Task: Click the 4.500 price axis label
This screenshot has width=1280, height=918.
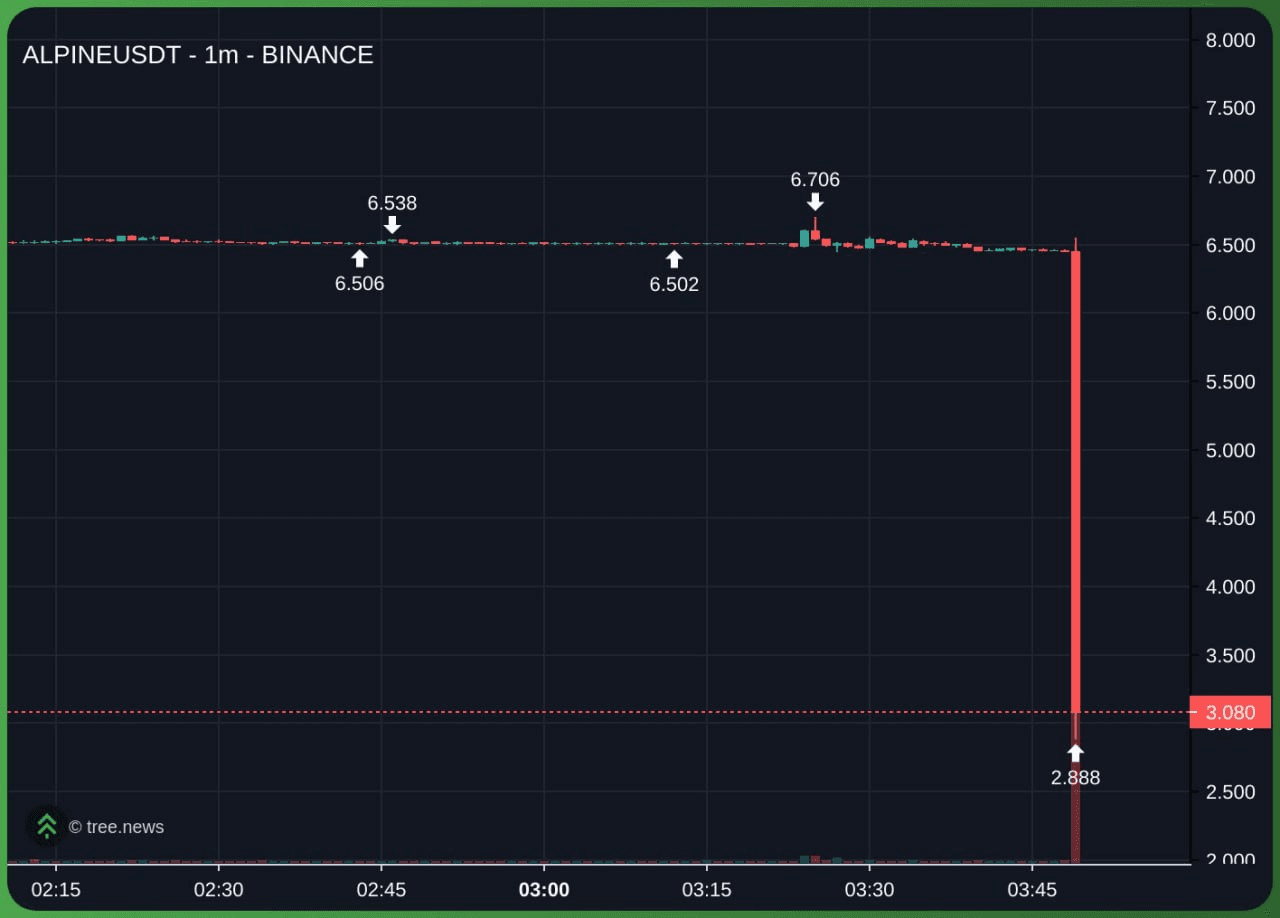Action: coord(1230,518)
